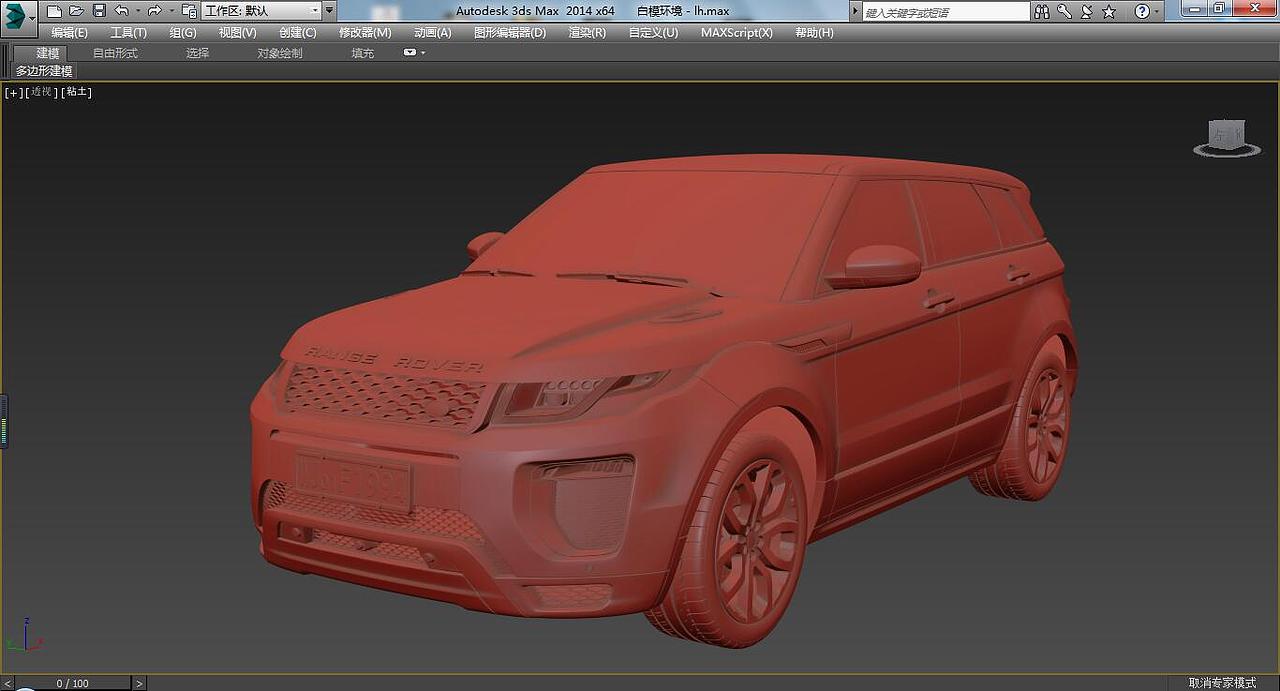Expand the info center arrow left of search box
The image size is (1280, 691).
tap(856, 11)
